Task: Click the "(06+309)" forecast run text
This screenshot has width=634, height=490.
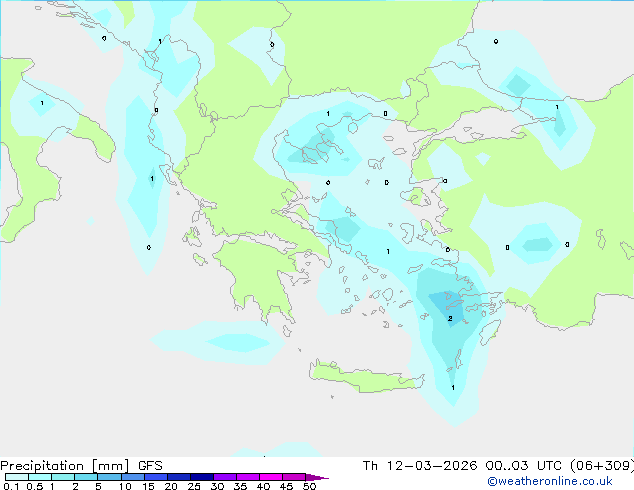Action: [x=602, y=466]
